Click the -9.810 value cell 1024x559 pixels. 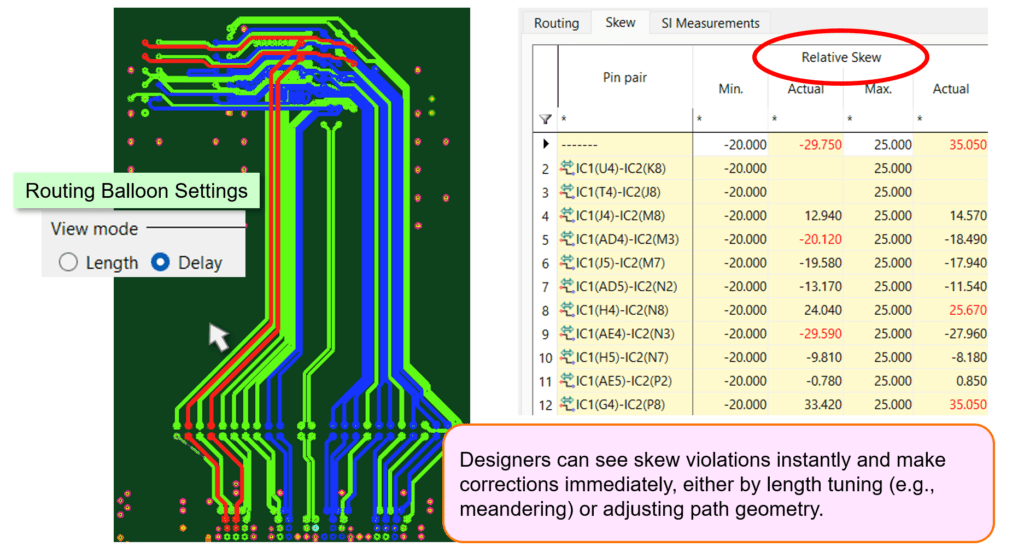[823, 357]
